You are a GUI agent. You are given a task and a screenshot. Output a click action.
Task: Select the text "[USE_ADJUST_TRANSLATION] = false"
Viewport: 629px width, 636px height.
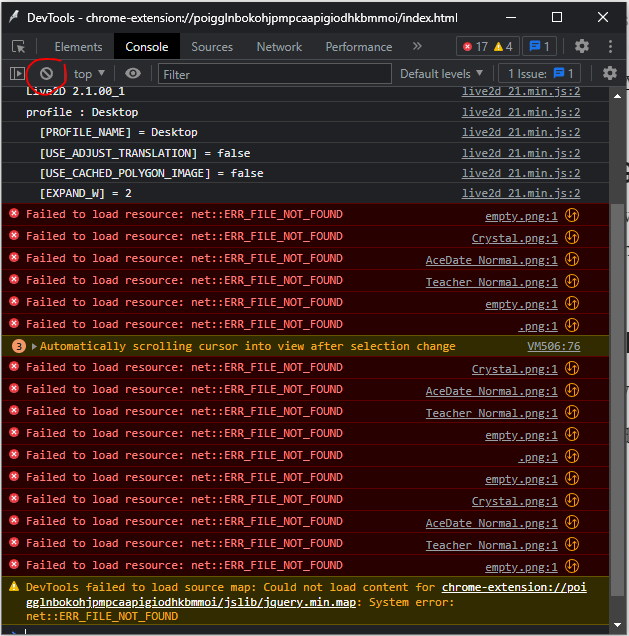[145, 153]
